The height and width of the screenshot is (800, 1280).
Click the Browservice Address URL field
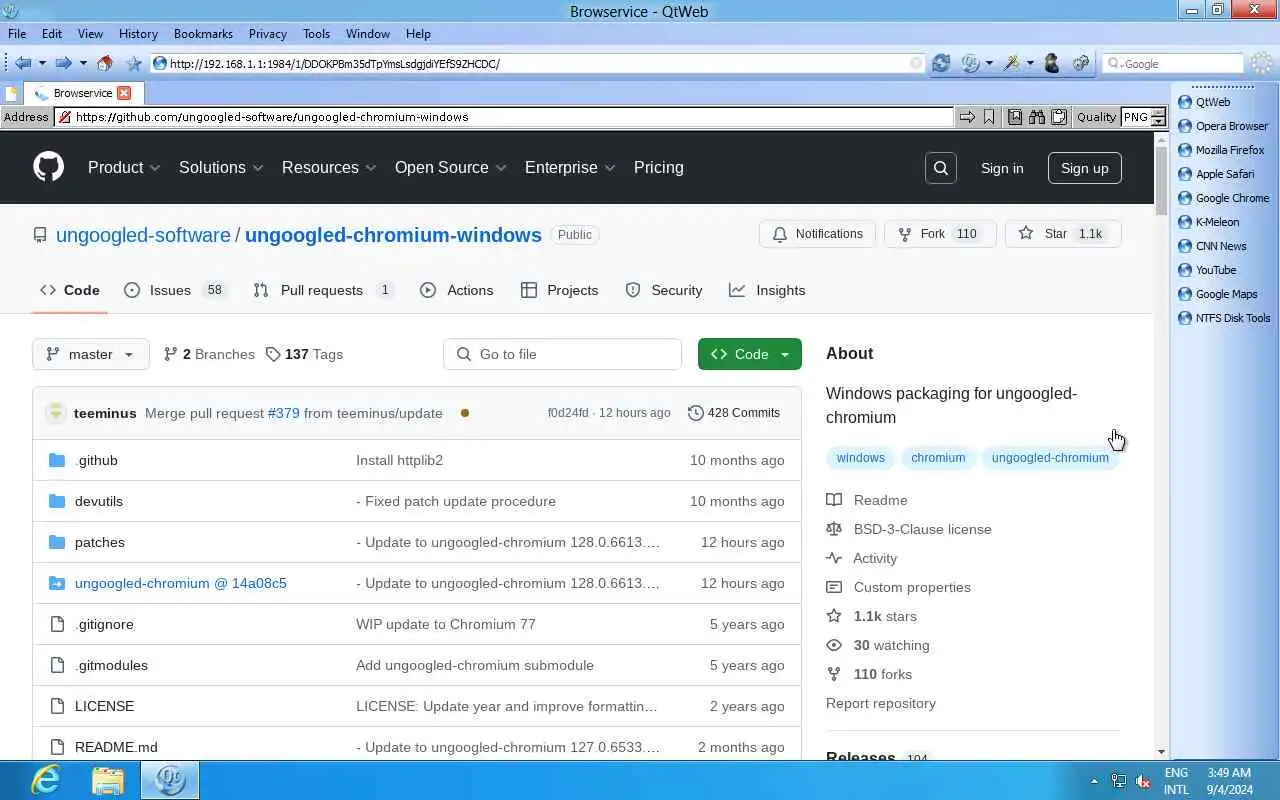click(505, 117)
